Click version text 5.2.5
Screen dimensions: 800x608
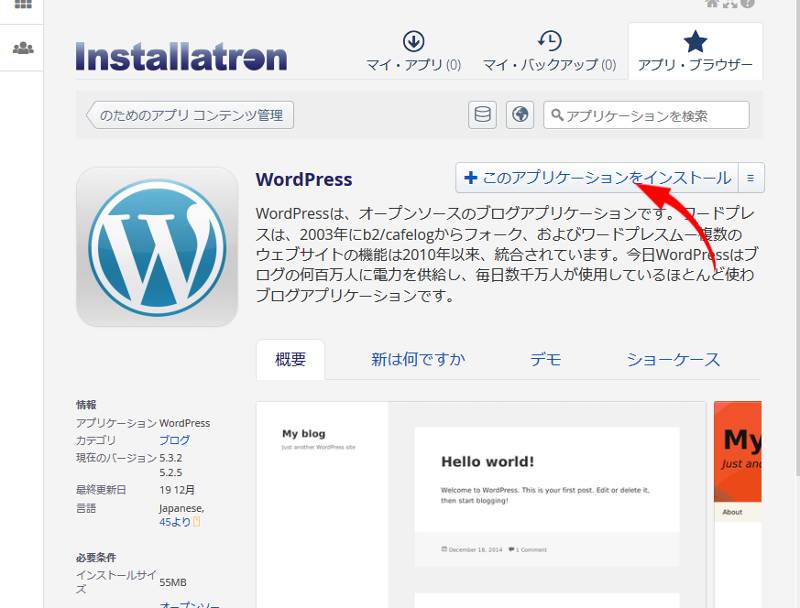coord(170,472)
